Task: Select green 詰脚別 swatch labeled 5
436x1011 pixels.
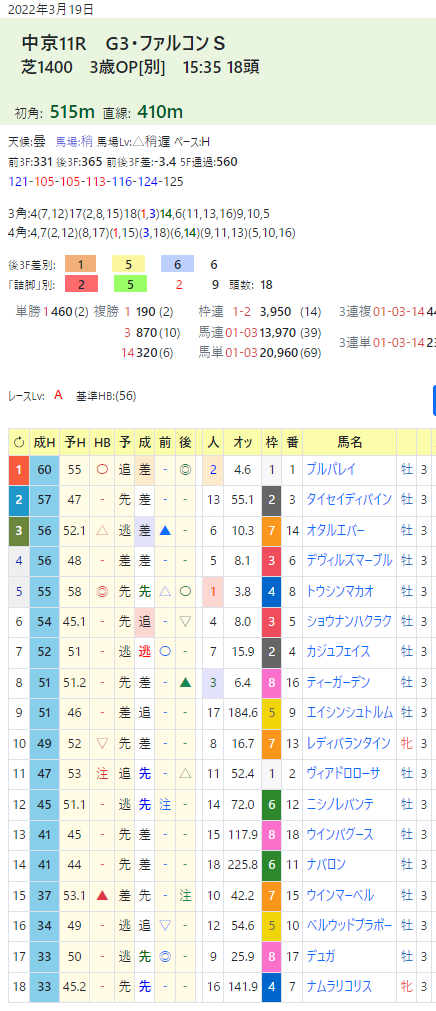Action: (128, 284)
